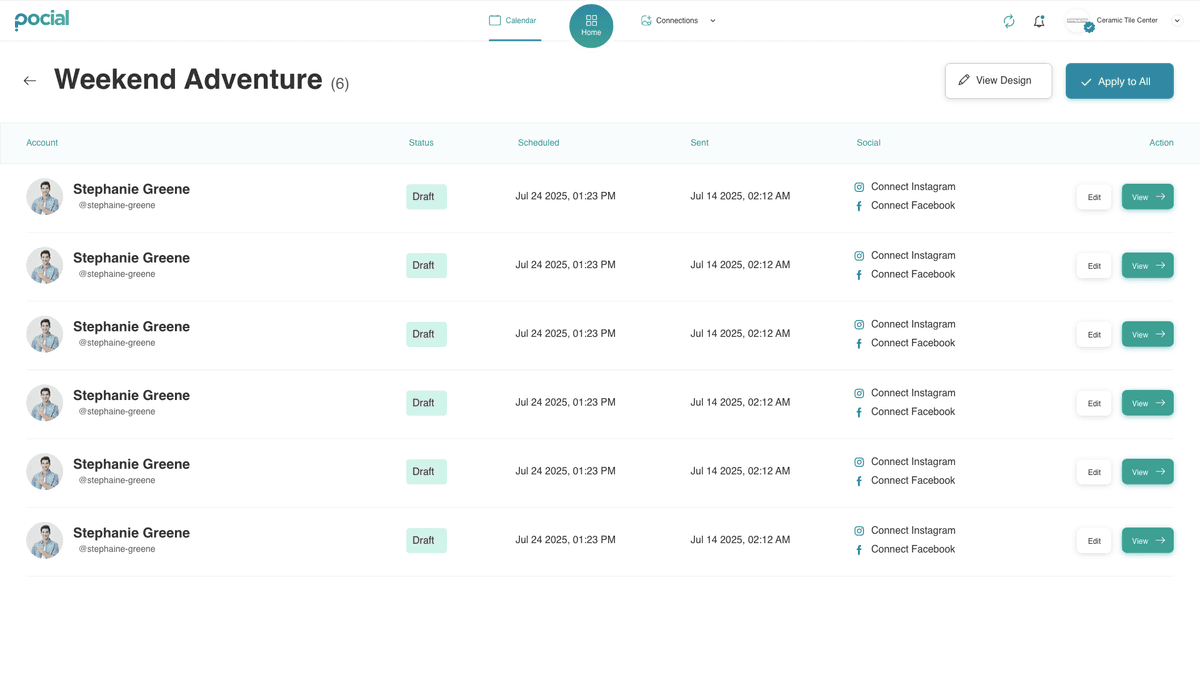Click the Account column header
The image size is (1200, 675).
click(x=42, y=143)
